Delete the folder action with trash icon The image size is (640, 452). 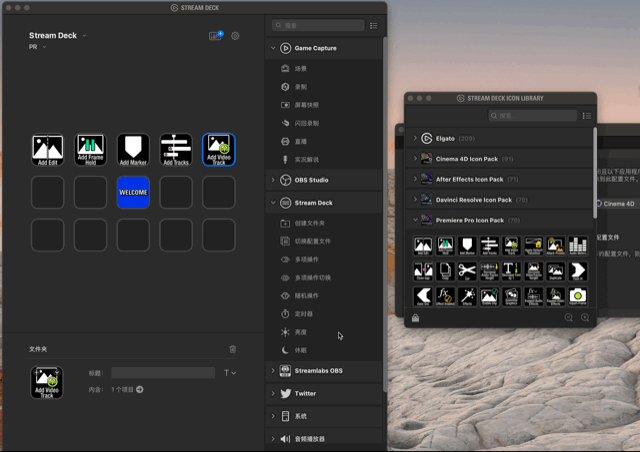pyautogui.click(x=233, y=349)
